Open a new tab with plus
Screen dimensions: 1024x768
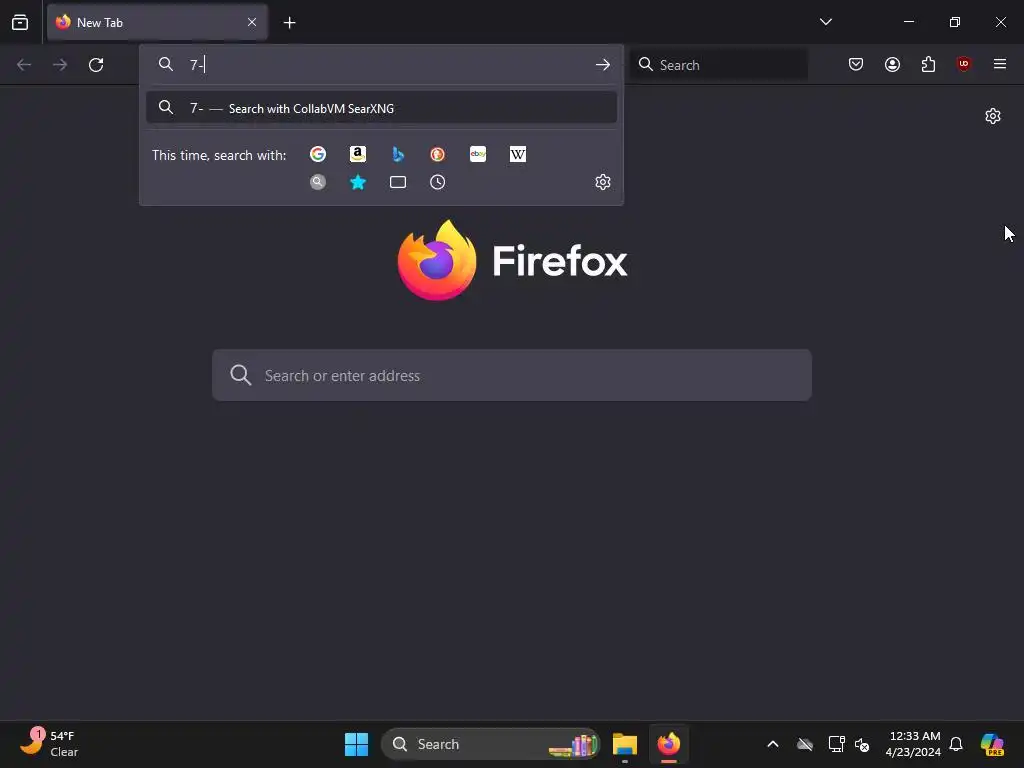pyautogui.click(x=289, y=23)
